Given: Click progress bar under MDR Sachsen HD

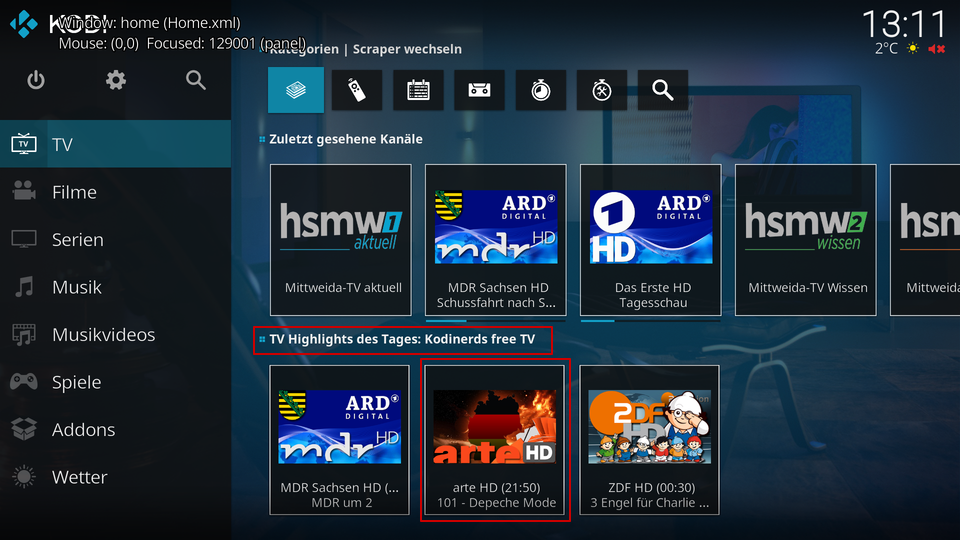Looking at the screenshot, I should [496, 320].
